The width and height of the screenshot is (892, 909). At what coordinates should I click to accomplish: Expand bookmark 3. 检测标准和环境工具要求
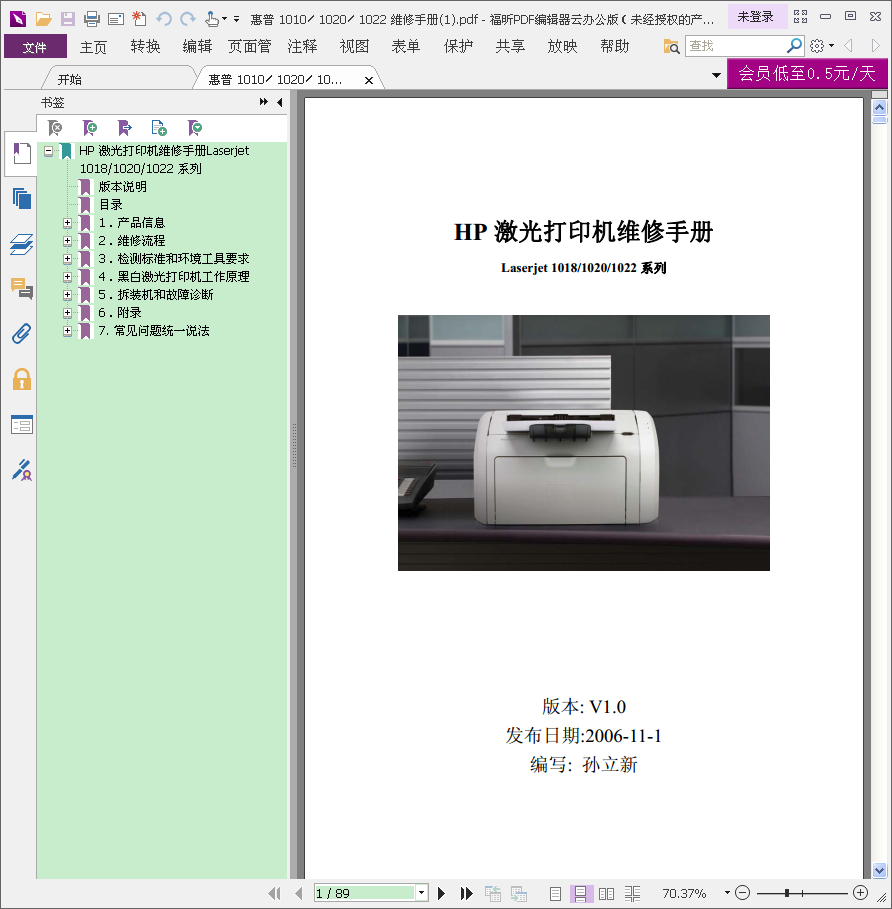[x=67, y=259]
